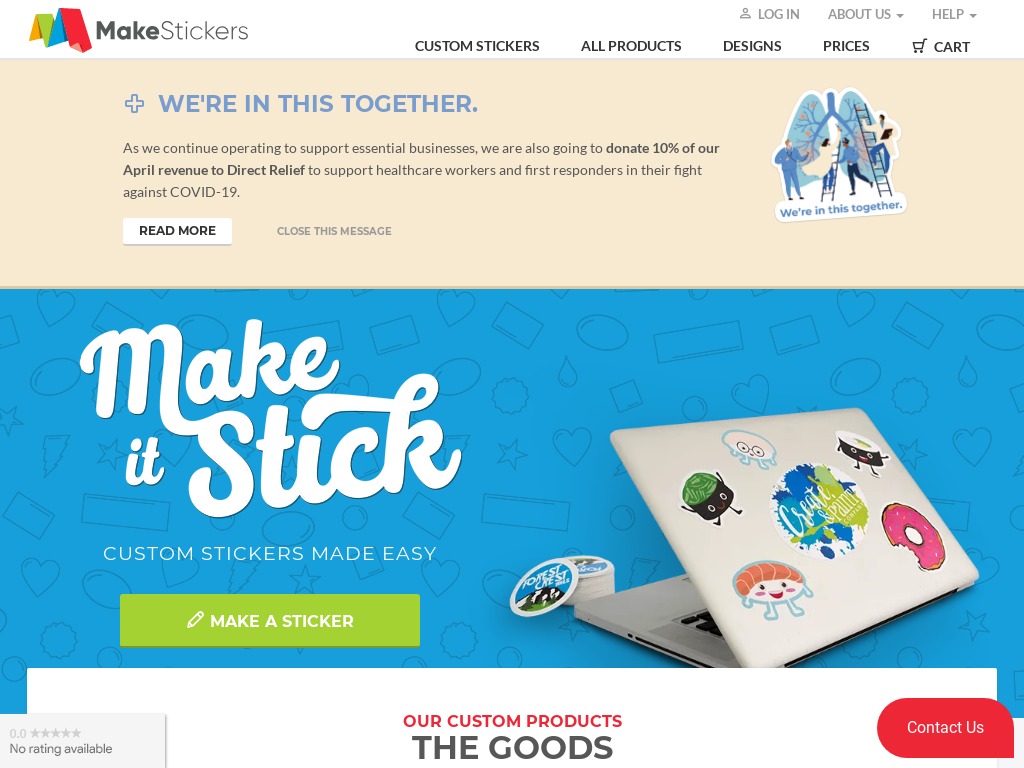Click the green MAKE A STICKER button
This screenshot has height=768, width=1024.
270,620
